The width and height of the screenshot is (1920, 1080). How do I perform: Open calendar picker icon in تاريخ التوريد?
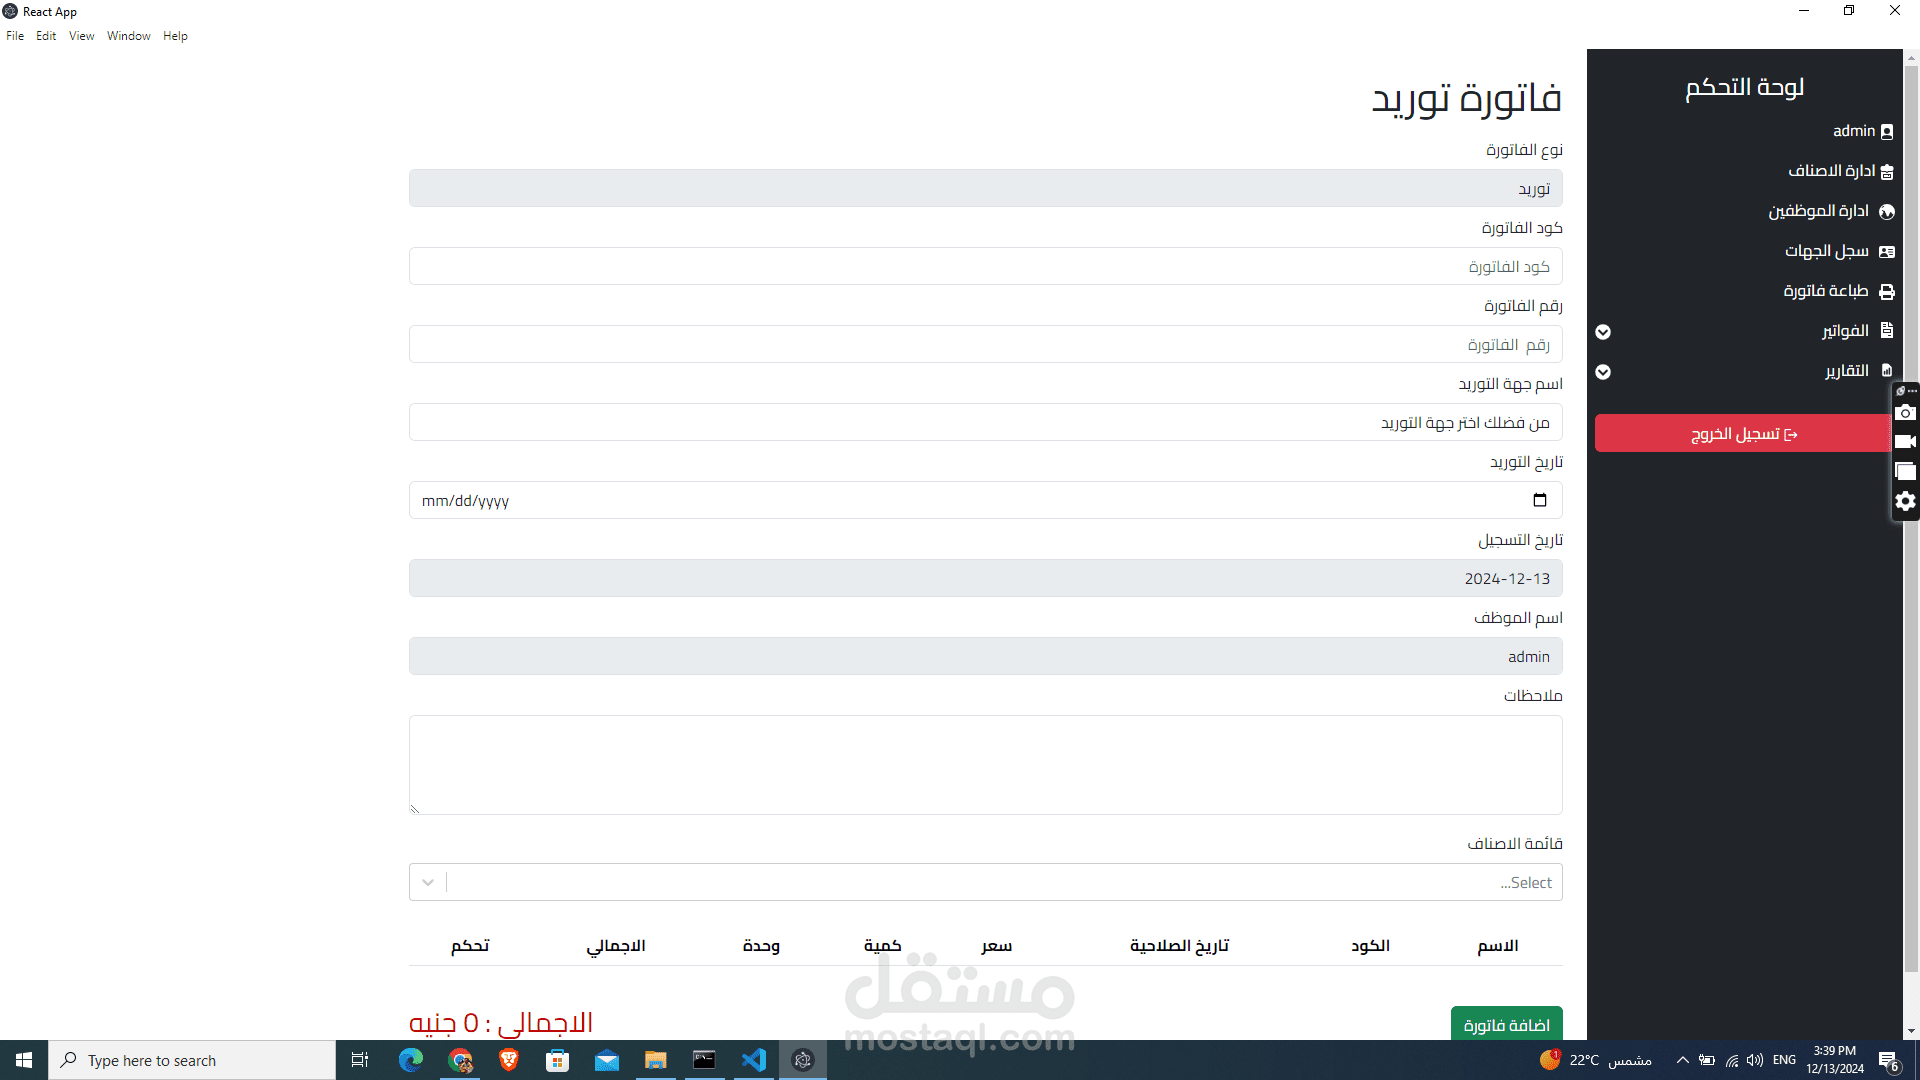click(x=1539, y=500)
